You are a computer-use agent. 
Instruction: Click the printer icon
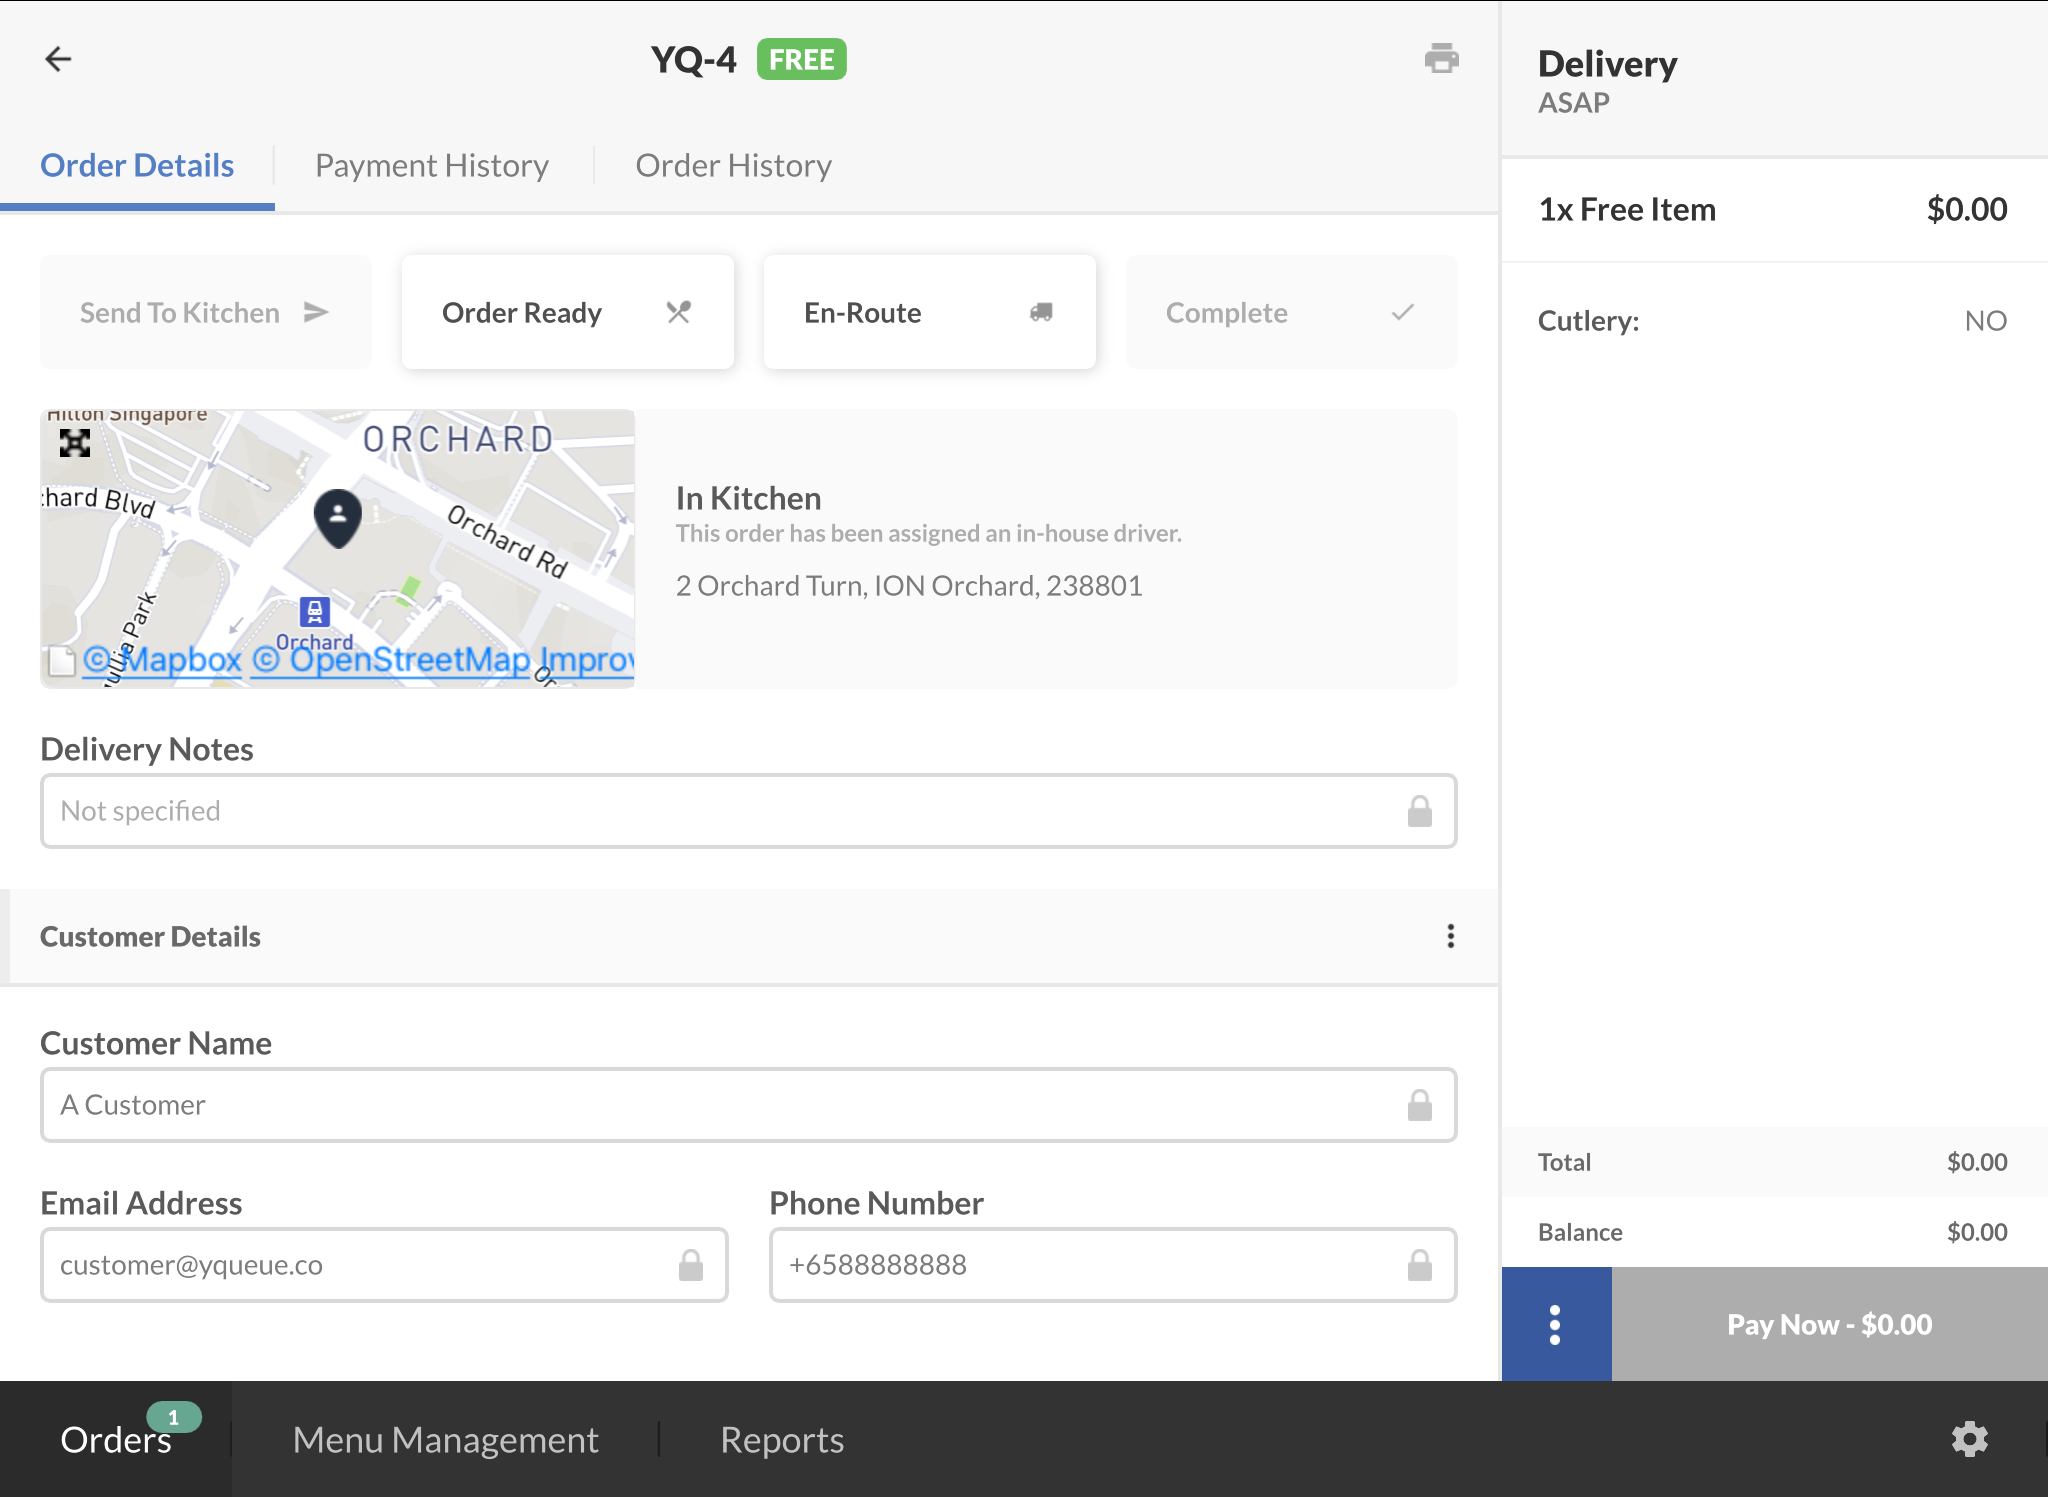point(1441,59)
